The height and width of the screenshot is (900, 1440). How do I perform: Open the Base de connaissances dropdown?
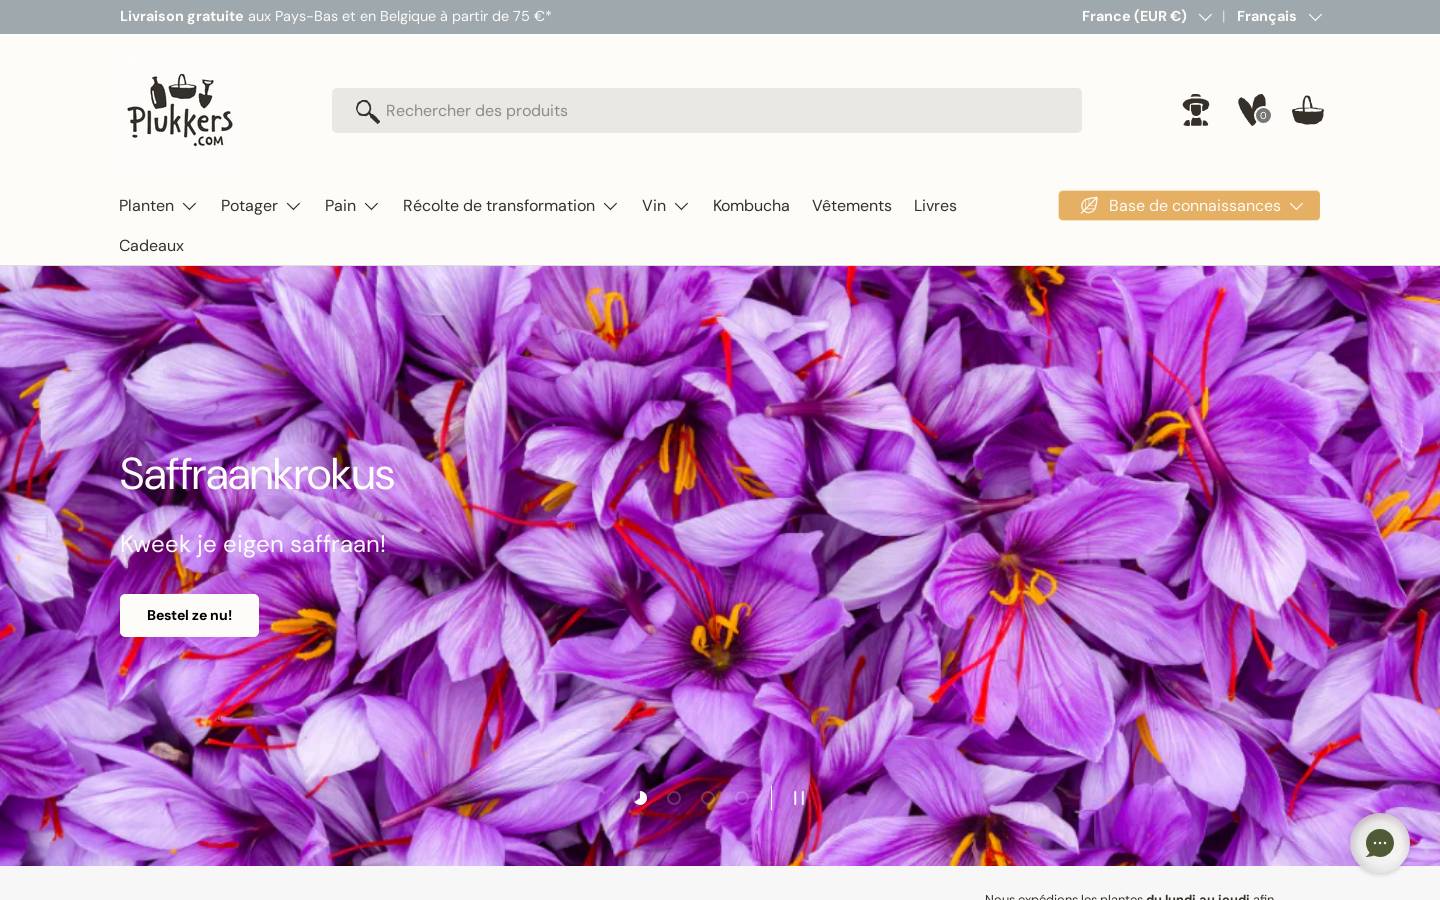click(x=1189, y=205)
